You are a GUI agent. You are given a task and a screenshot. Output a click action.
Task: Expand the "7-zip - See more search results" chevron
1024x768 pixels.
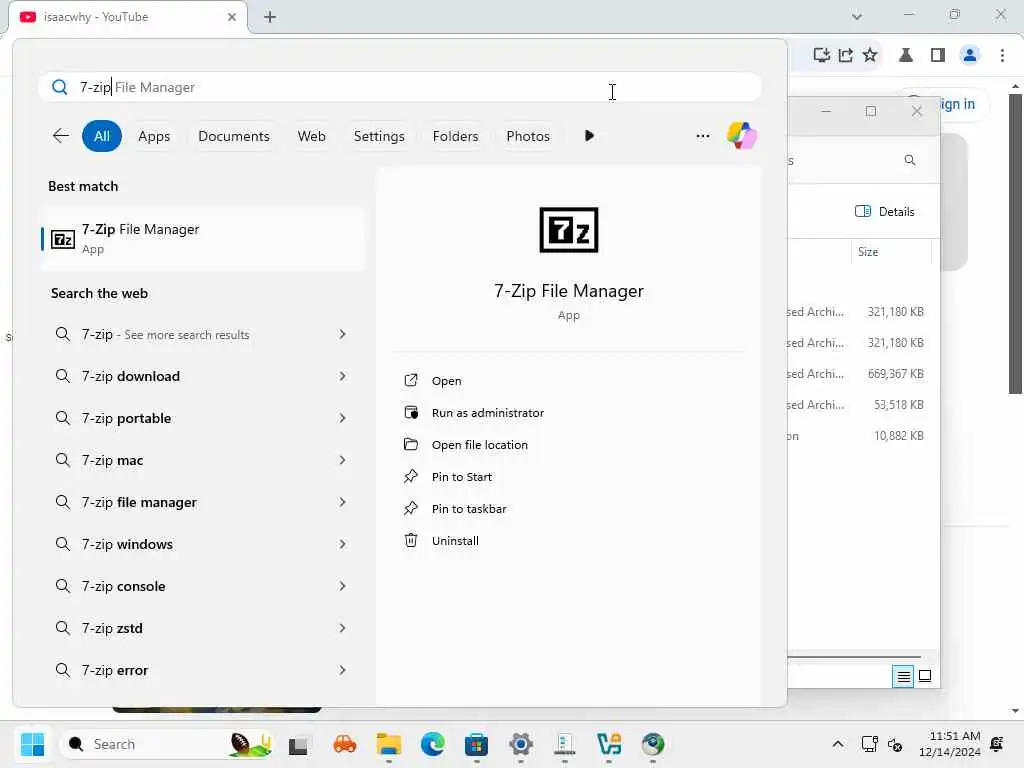pyautogui.click(x=342, y=334)
